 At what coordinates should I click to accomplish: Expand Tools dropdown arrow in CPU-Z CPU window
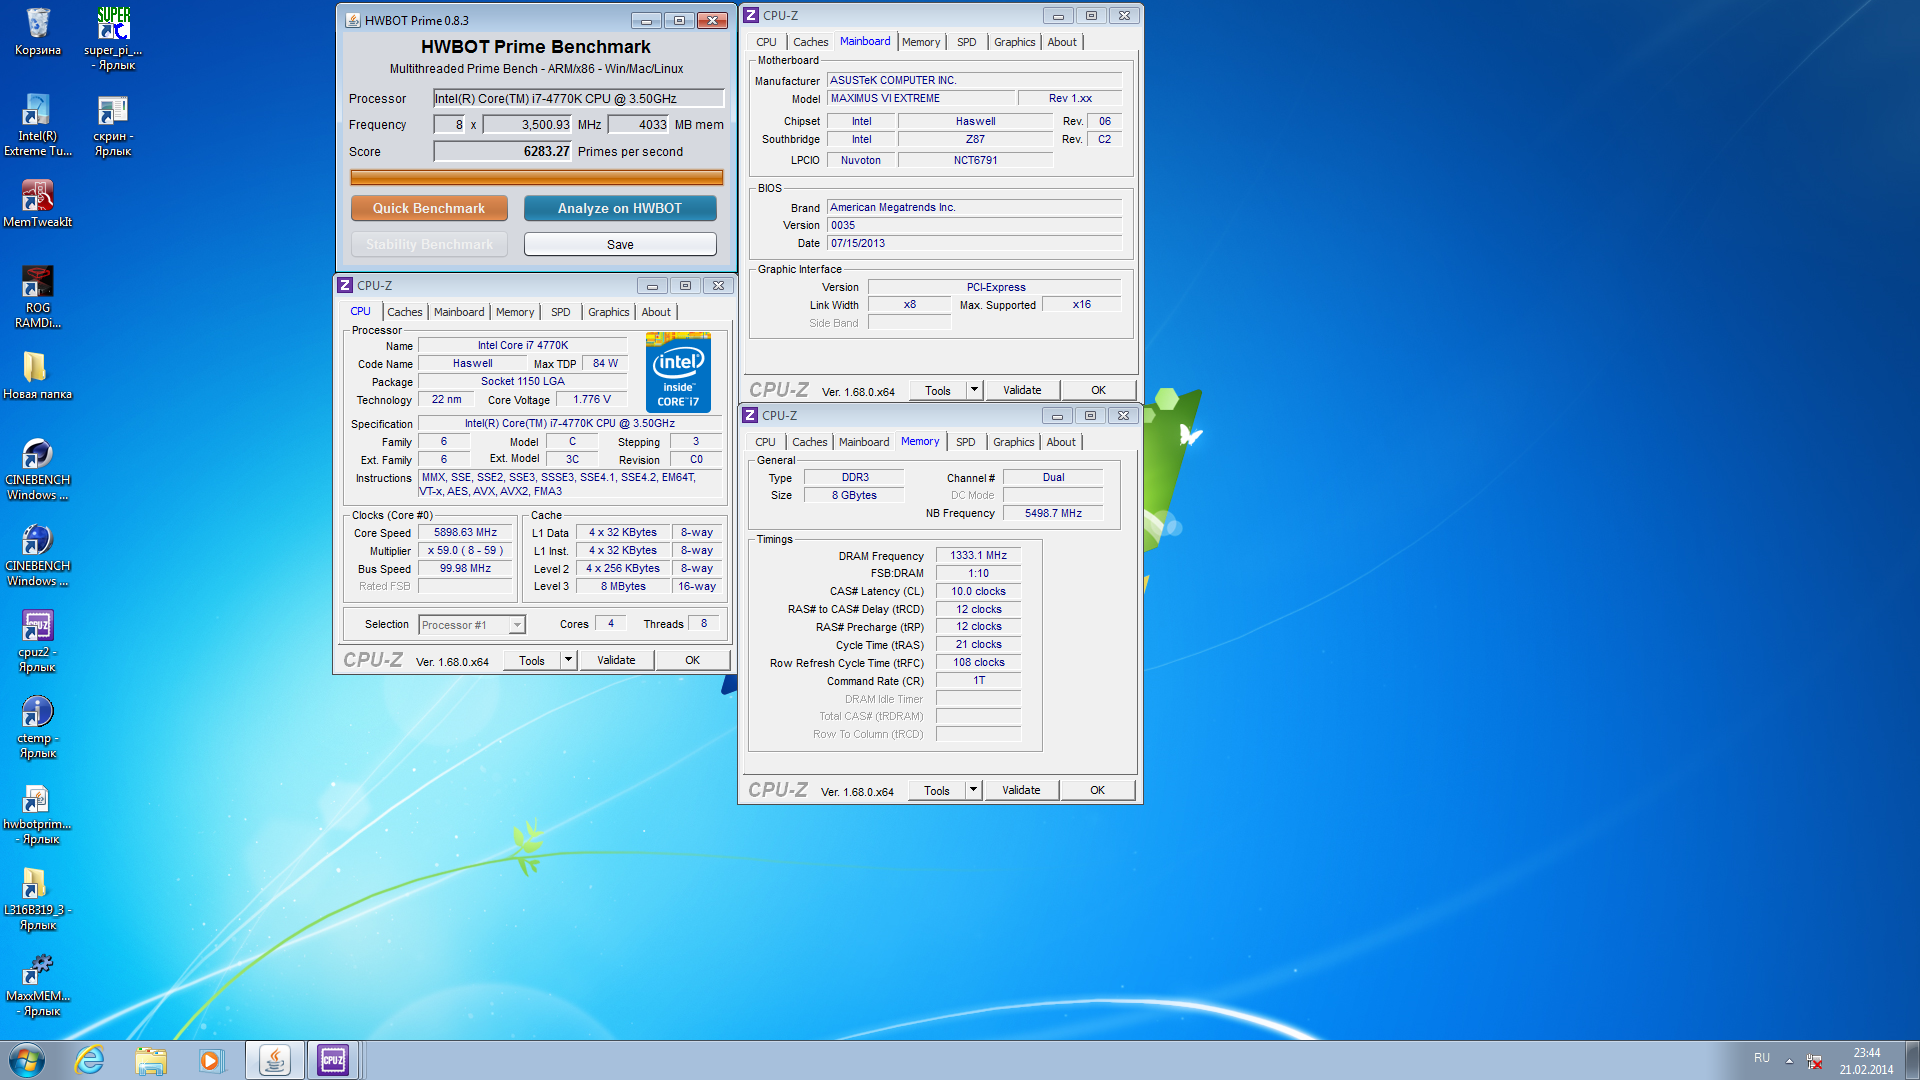pos(568,660)
